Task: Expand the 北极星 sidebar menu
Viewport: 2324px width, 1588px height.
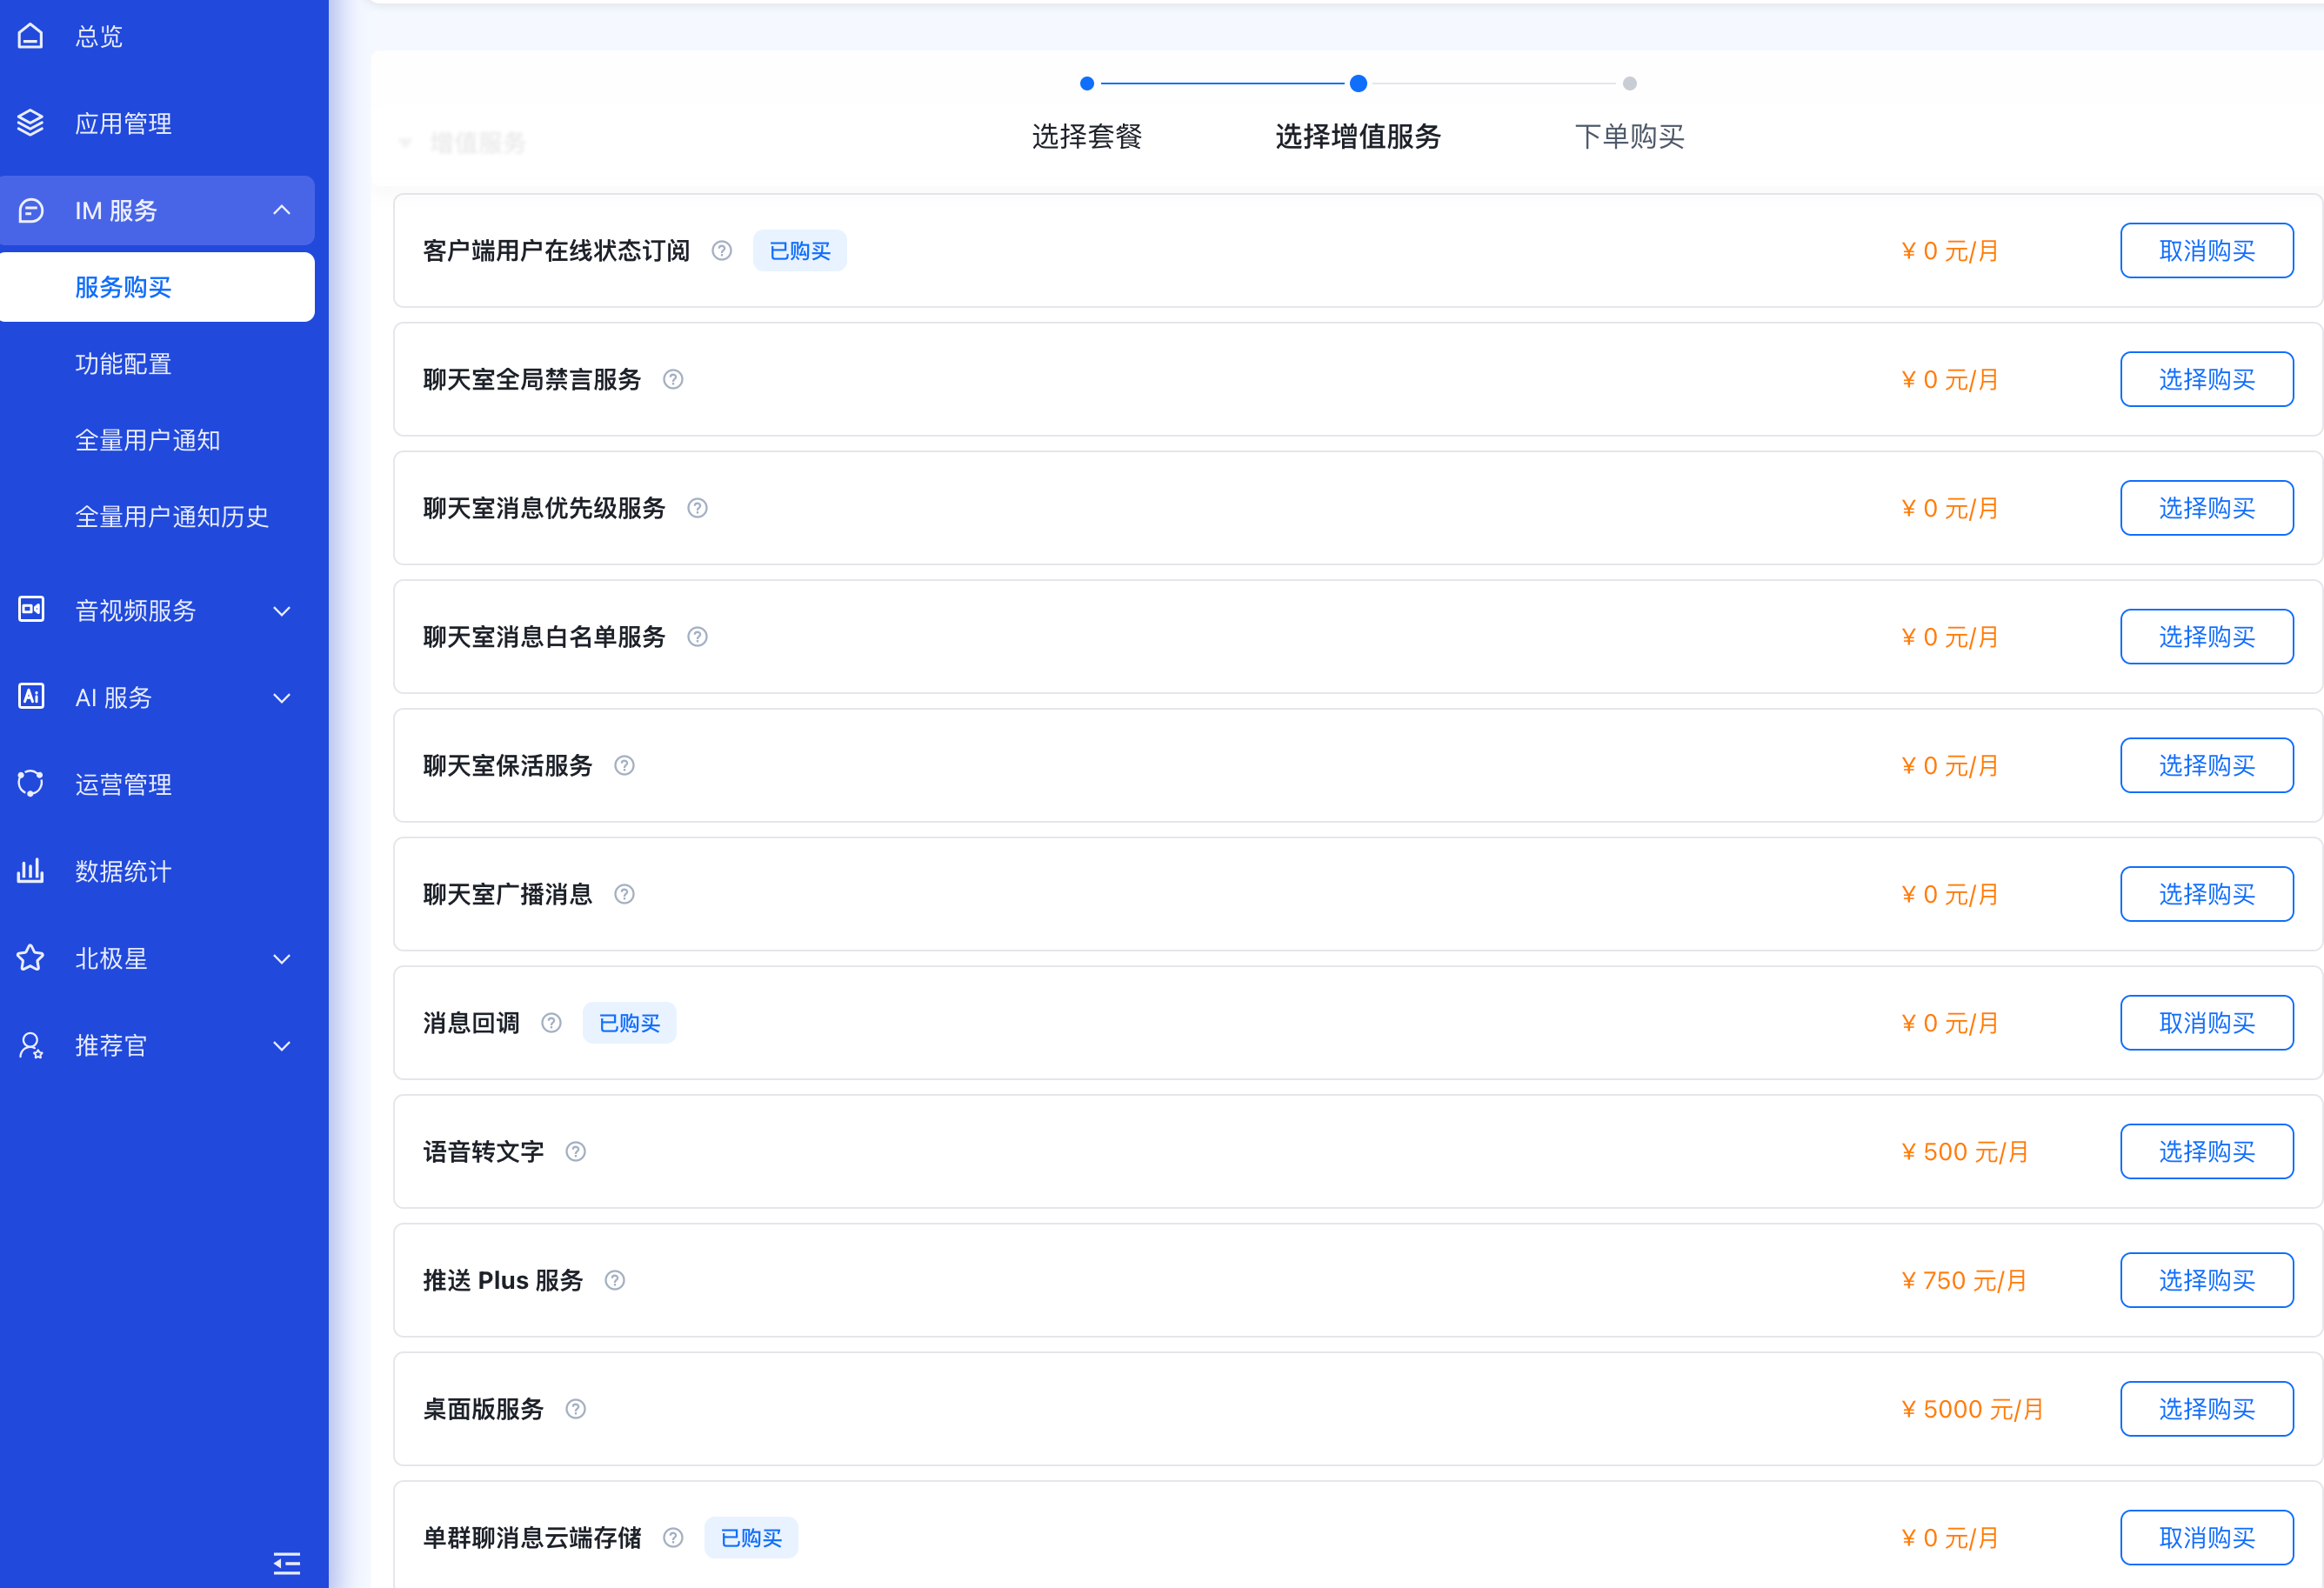Action: coord(282,958)
